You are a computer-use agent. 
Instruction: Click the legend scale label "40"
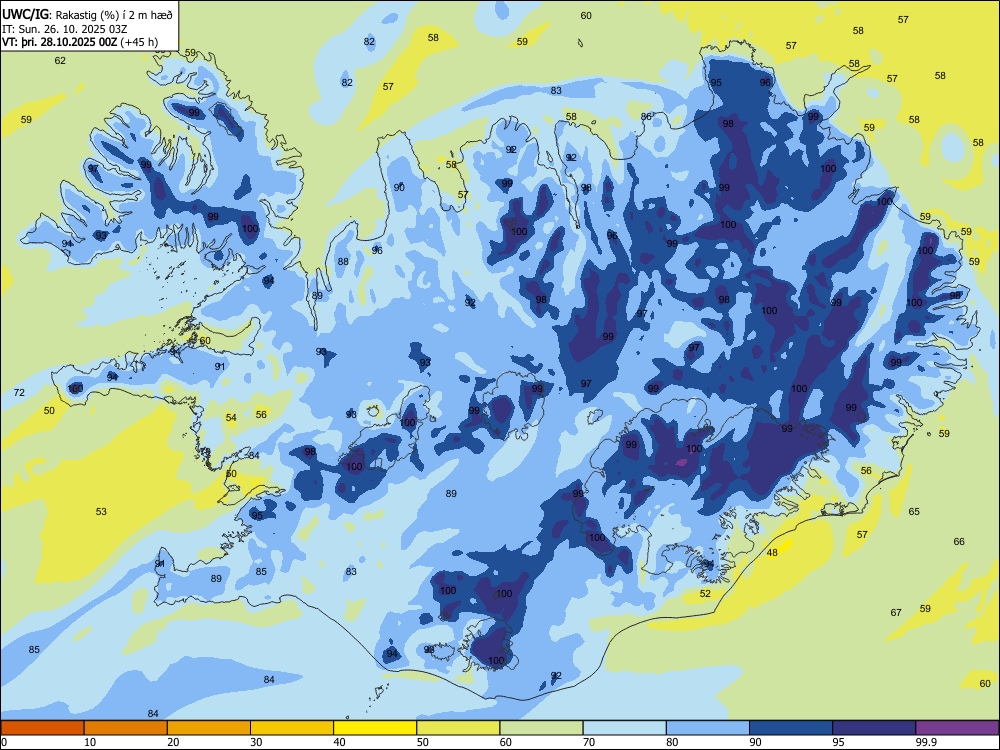(x=339, y=742)
